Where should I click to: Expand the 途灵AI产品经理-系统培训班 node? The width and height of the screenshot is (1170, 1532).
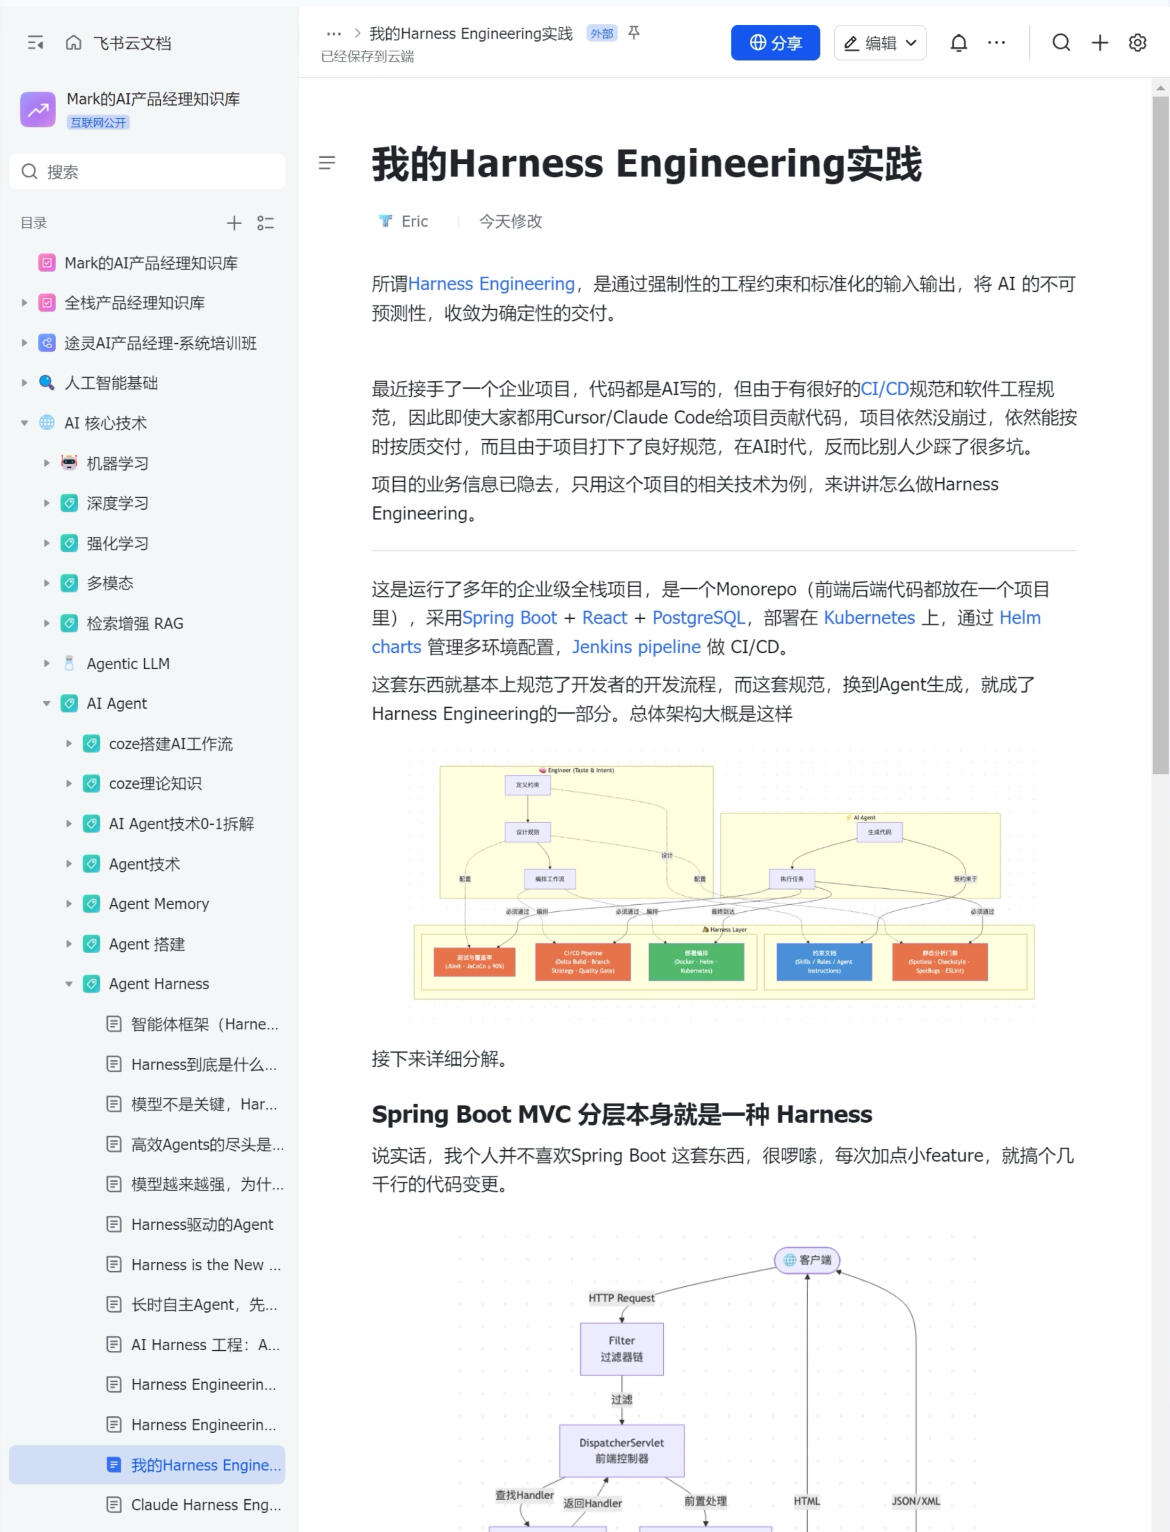[x=24, y=343]
